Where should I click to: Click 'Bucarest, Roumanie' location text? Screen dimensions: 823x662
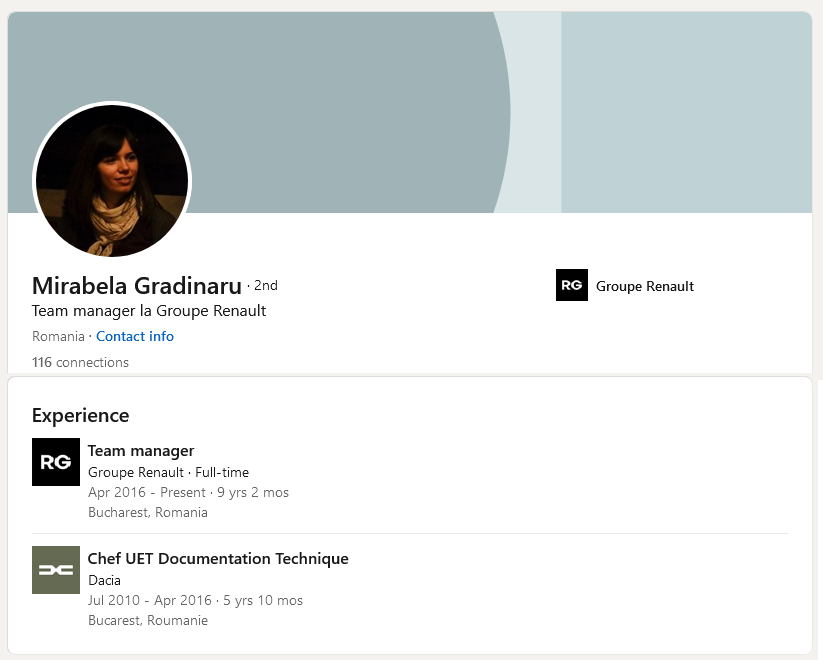point(148,620)
